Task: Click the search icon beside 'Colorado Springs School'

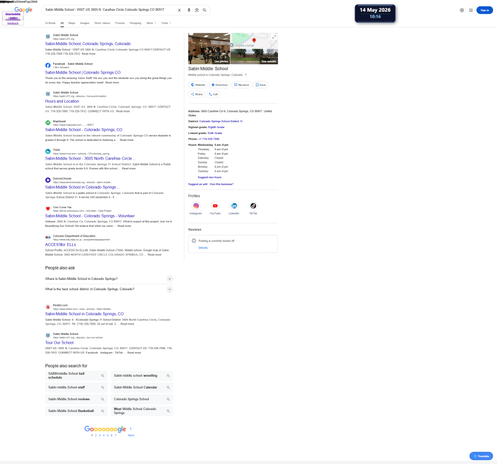Action: (168, 399)
